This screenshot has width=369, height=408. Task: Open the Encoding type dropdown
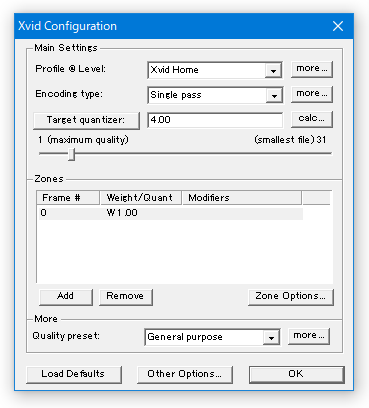click(215, 95)
